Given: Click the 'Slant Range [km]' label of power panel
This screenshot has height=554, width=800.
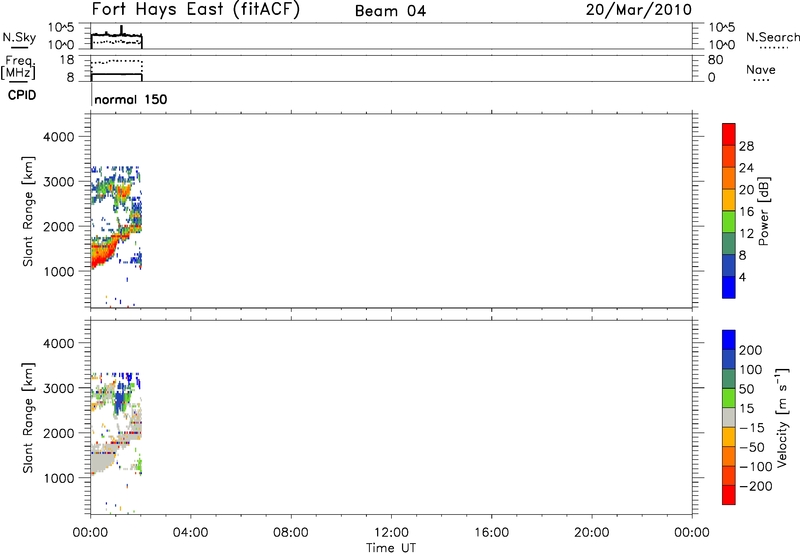Looking at the screenshot, I should pyautogui.click(x=28, y=211).
